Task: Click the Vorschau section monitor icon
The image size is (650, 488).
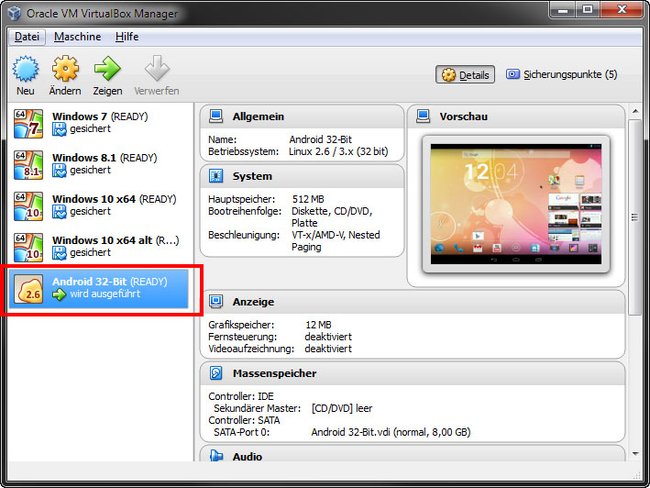Action: coord(423,116)
